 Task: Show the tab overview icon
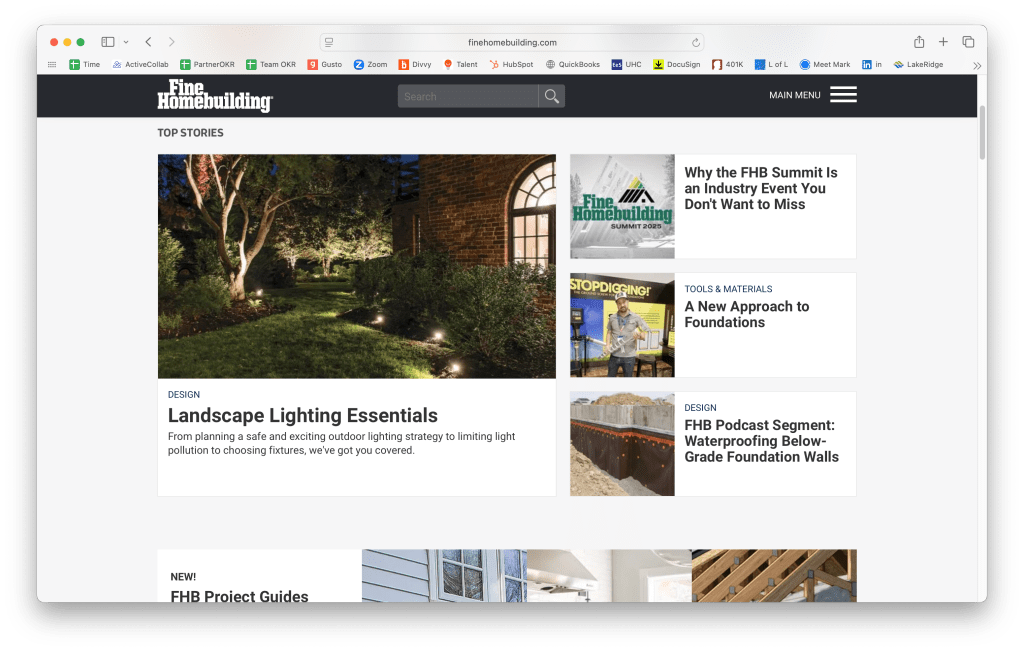(x=968, y=42)
